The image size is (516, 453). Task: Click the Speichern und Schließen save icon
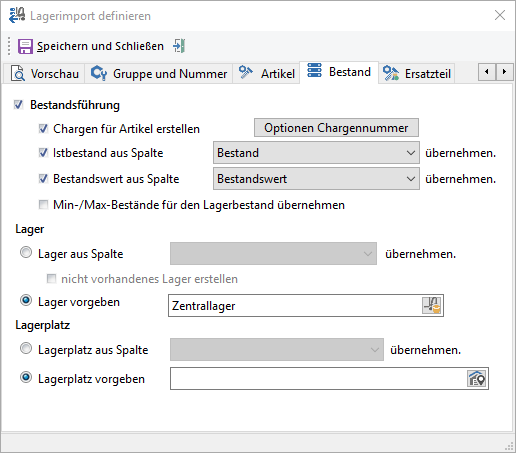coord(25,46)
